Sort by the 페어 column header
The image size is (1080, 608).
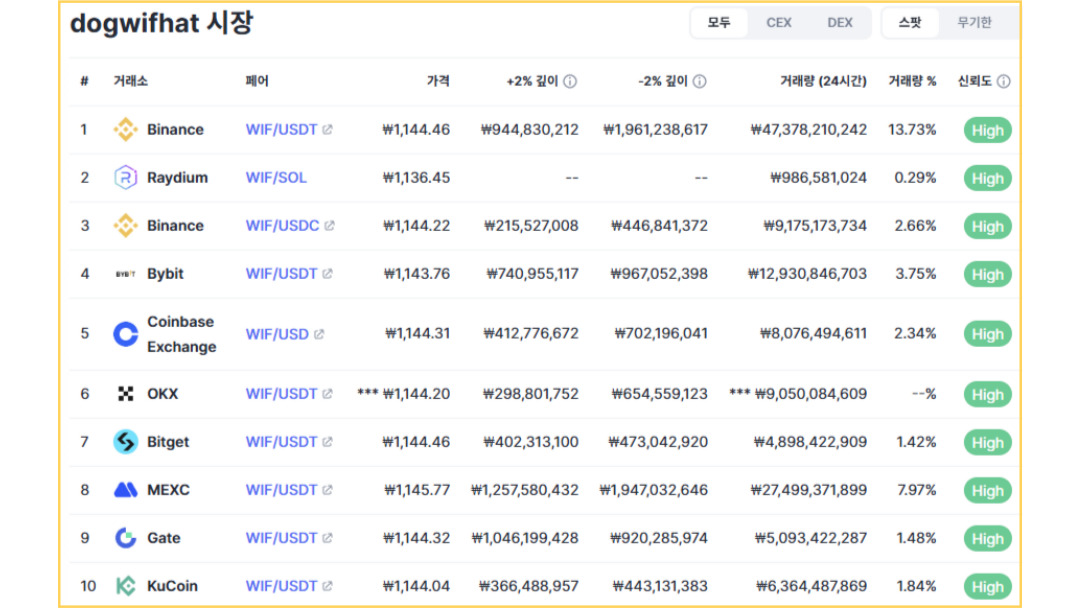coord(257,81)
